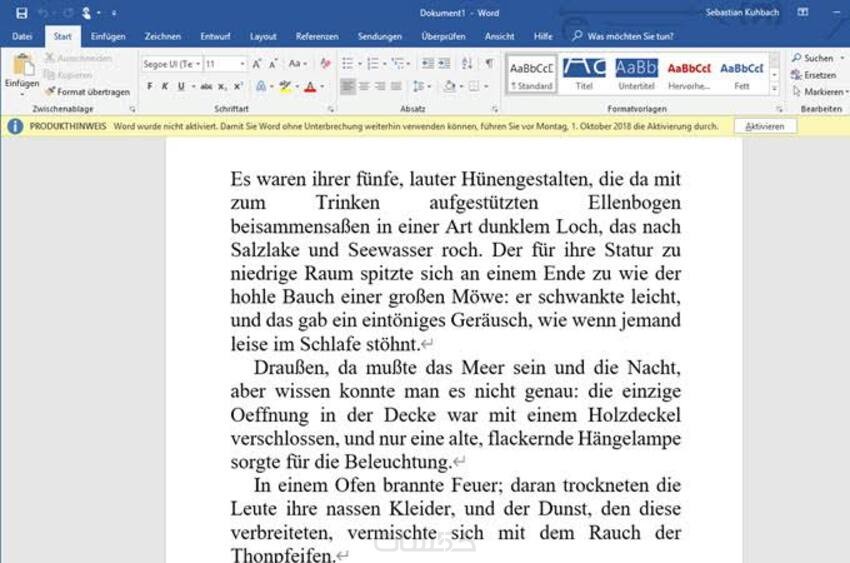Toggle bold (F) formatting

pyautogui.click(x=150, y=86)
